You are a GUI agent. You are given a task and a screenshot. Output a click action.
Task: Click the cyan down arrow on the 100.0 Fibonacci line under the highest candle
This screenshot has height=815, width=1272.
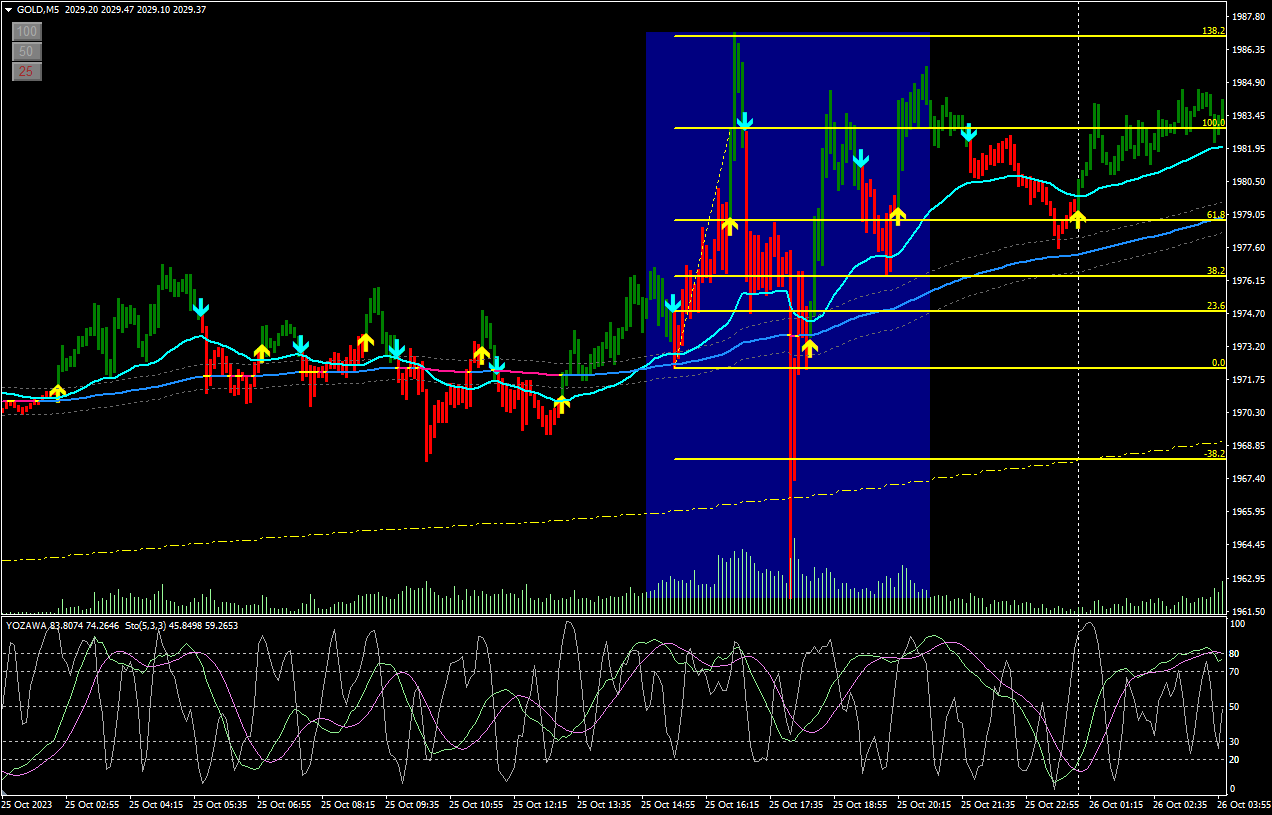[x=745, y=122]
